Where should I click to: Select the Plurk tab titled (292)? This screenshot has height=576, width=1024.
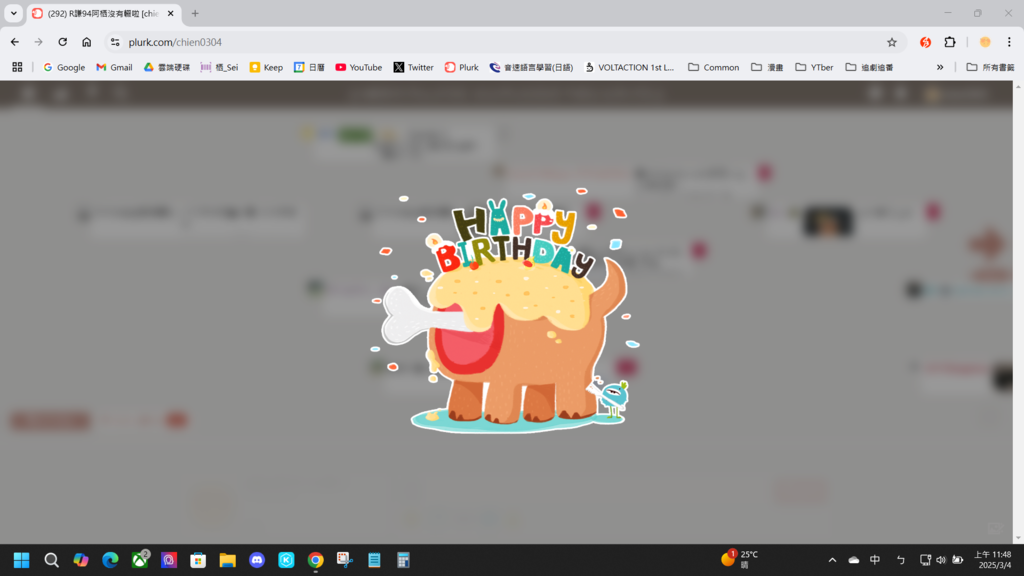pyautogui.click(x=104, y=13)
